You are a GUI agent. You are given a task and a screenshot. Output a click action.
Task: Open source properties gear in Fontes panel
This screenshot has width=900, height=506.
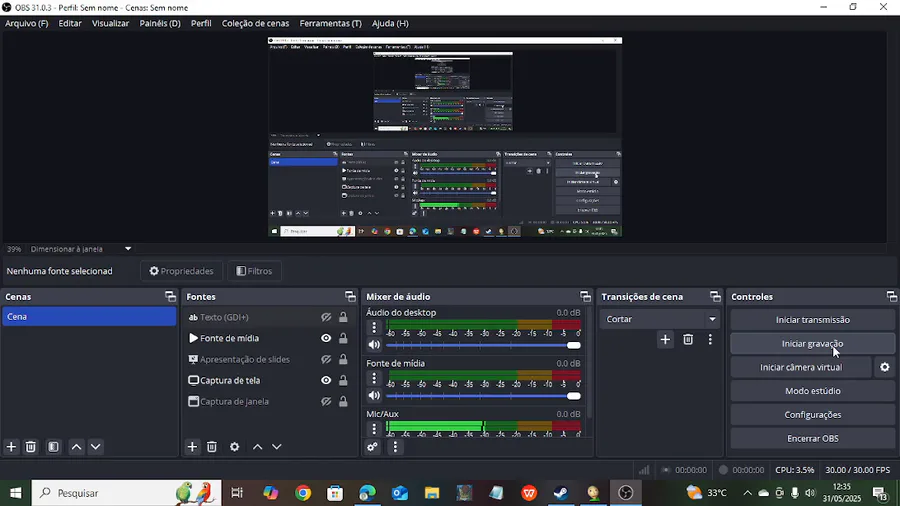(x=234, y=446)
